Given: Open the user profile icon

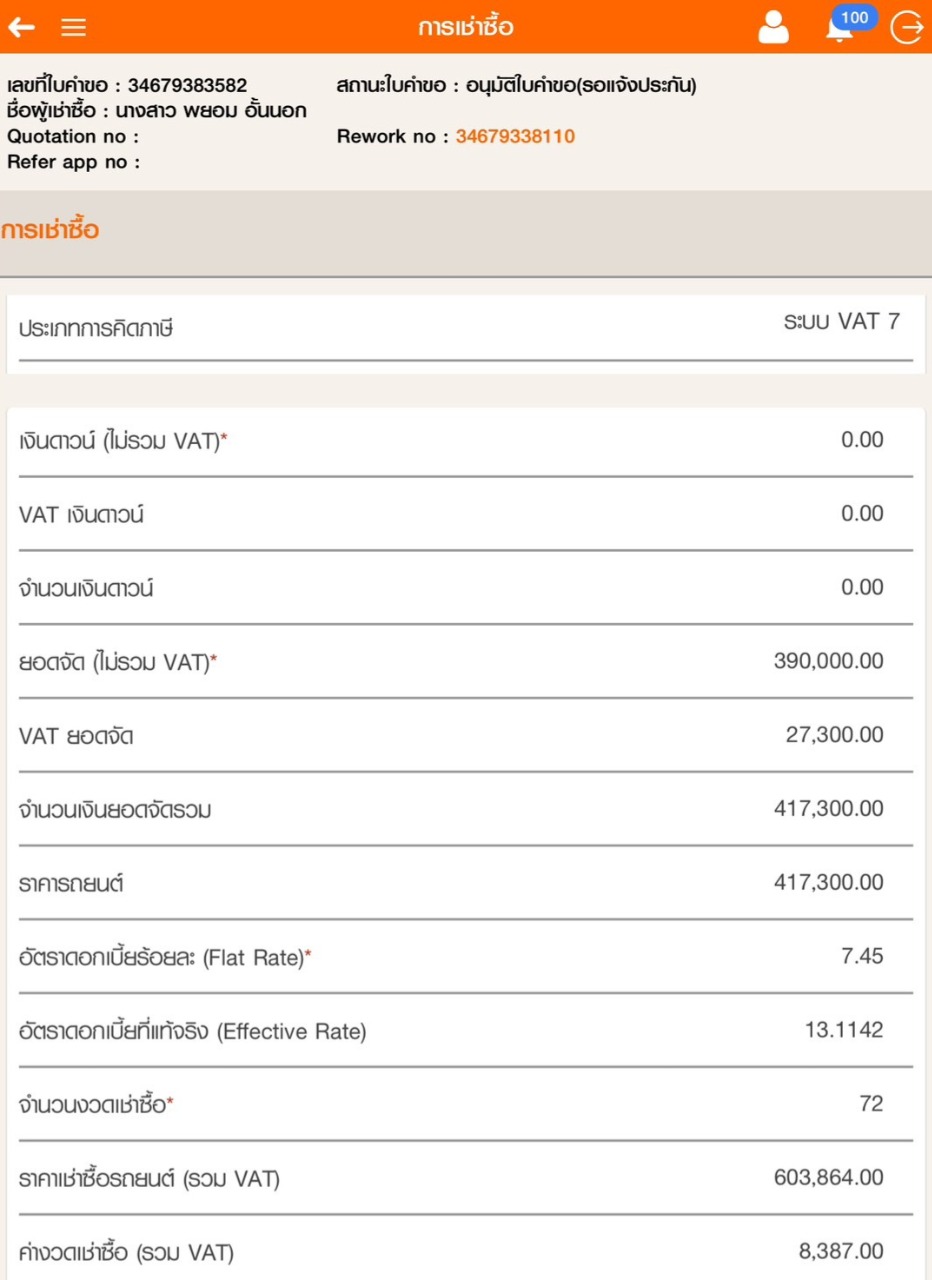Looking at the screenshot, I should (x=773, y=28).
